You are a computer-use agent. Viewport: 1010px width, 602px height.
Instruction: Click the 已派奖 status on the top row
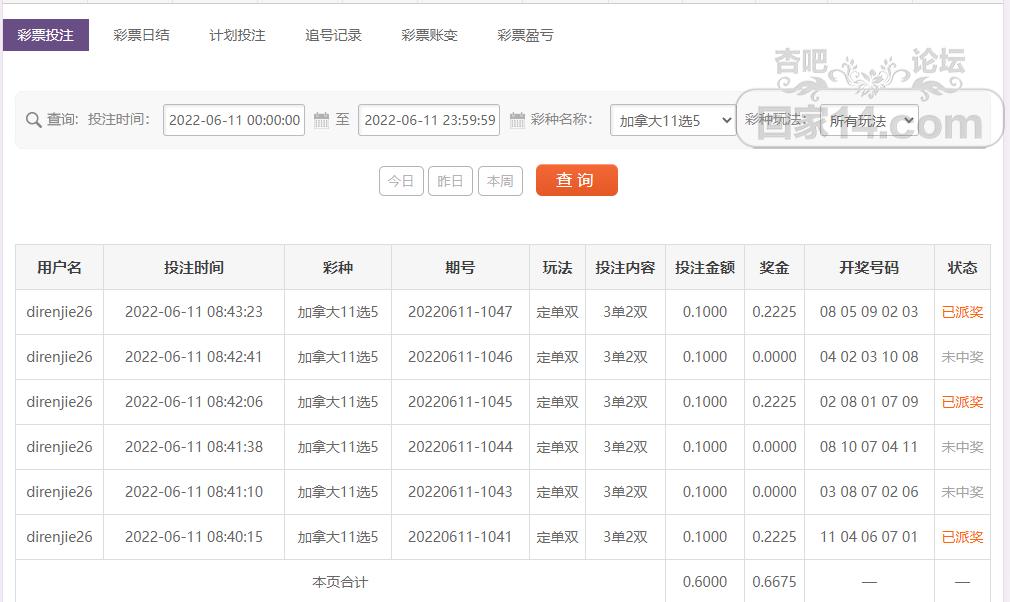tap(962, 312)
